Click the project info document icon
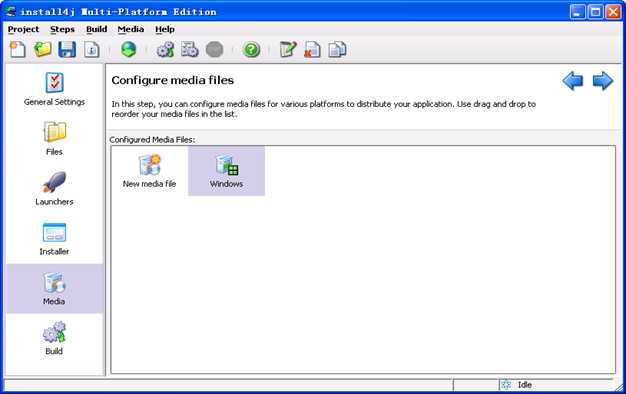 click(x=91, y=50)
